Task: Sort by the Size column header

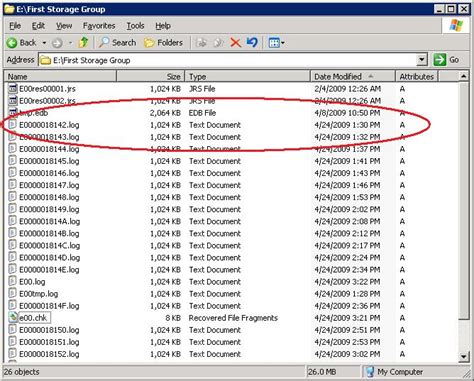Action: coord(150,77)
